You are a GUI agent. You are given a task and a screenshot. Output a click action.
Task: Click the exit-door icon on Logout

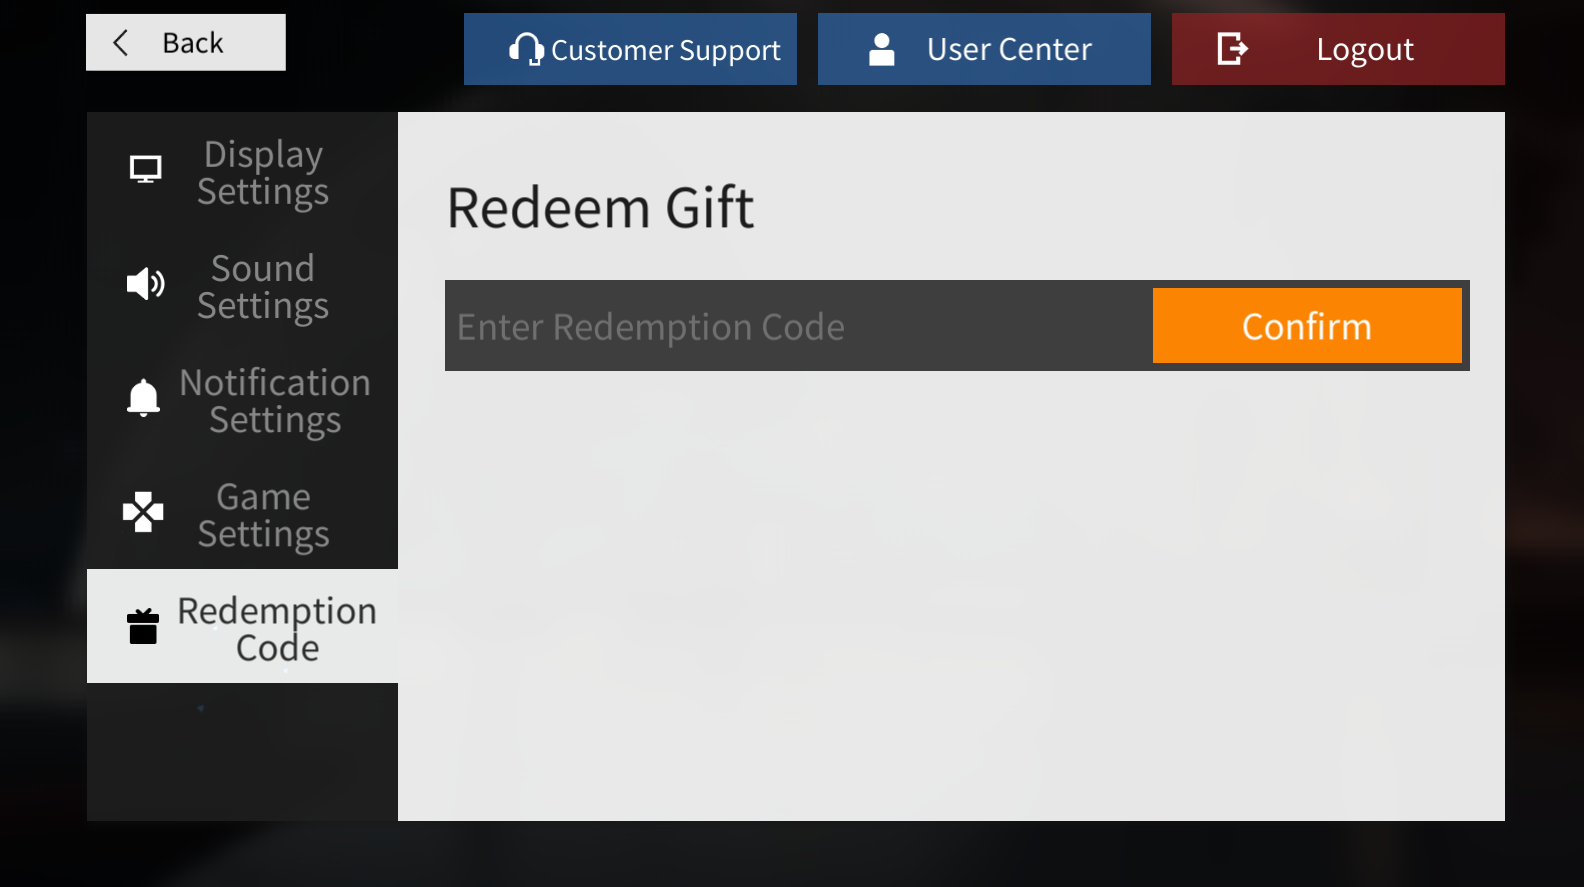1232,48
